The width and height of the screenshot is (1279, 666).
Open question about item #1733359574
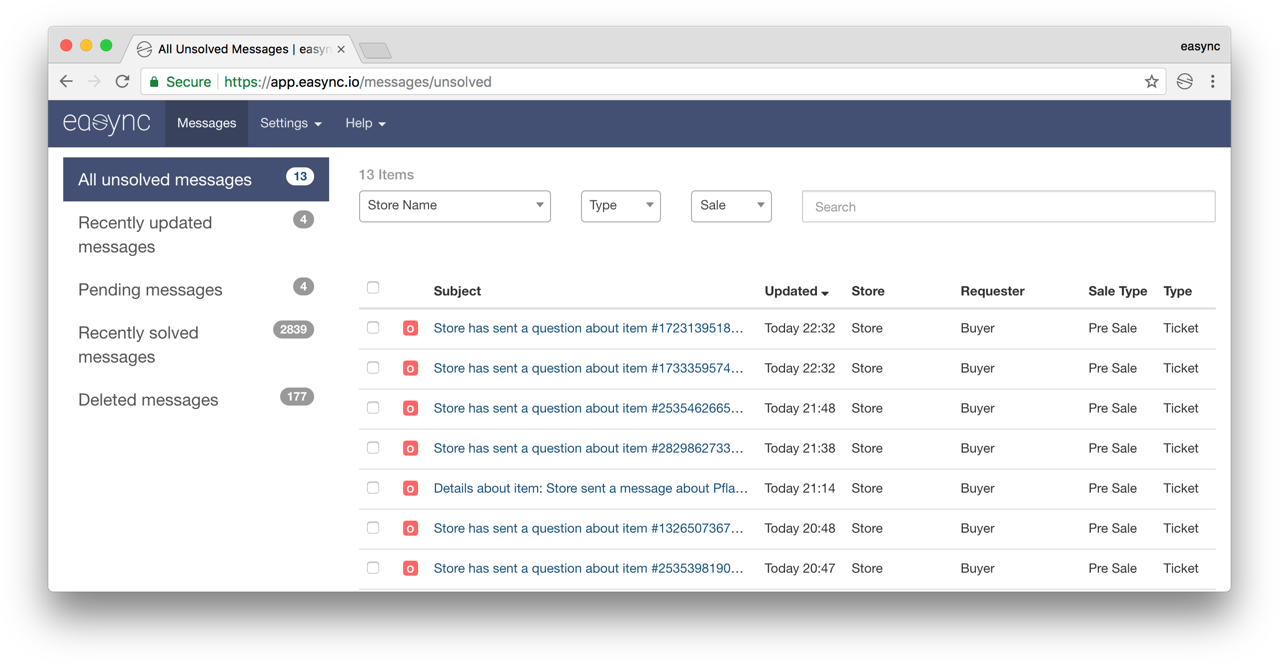[588, 368]
